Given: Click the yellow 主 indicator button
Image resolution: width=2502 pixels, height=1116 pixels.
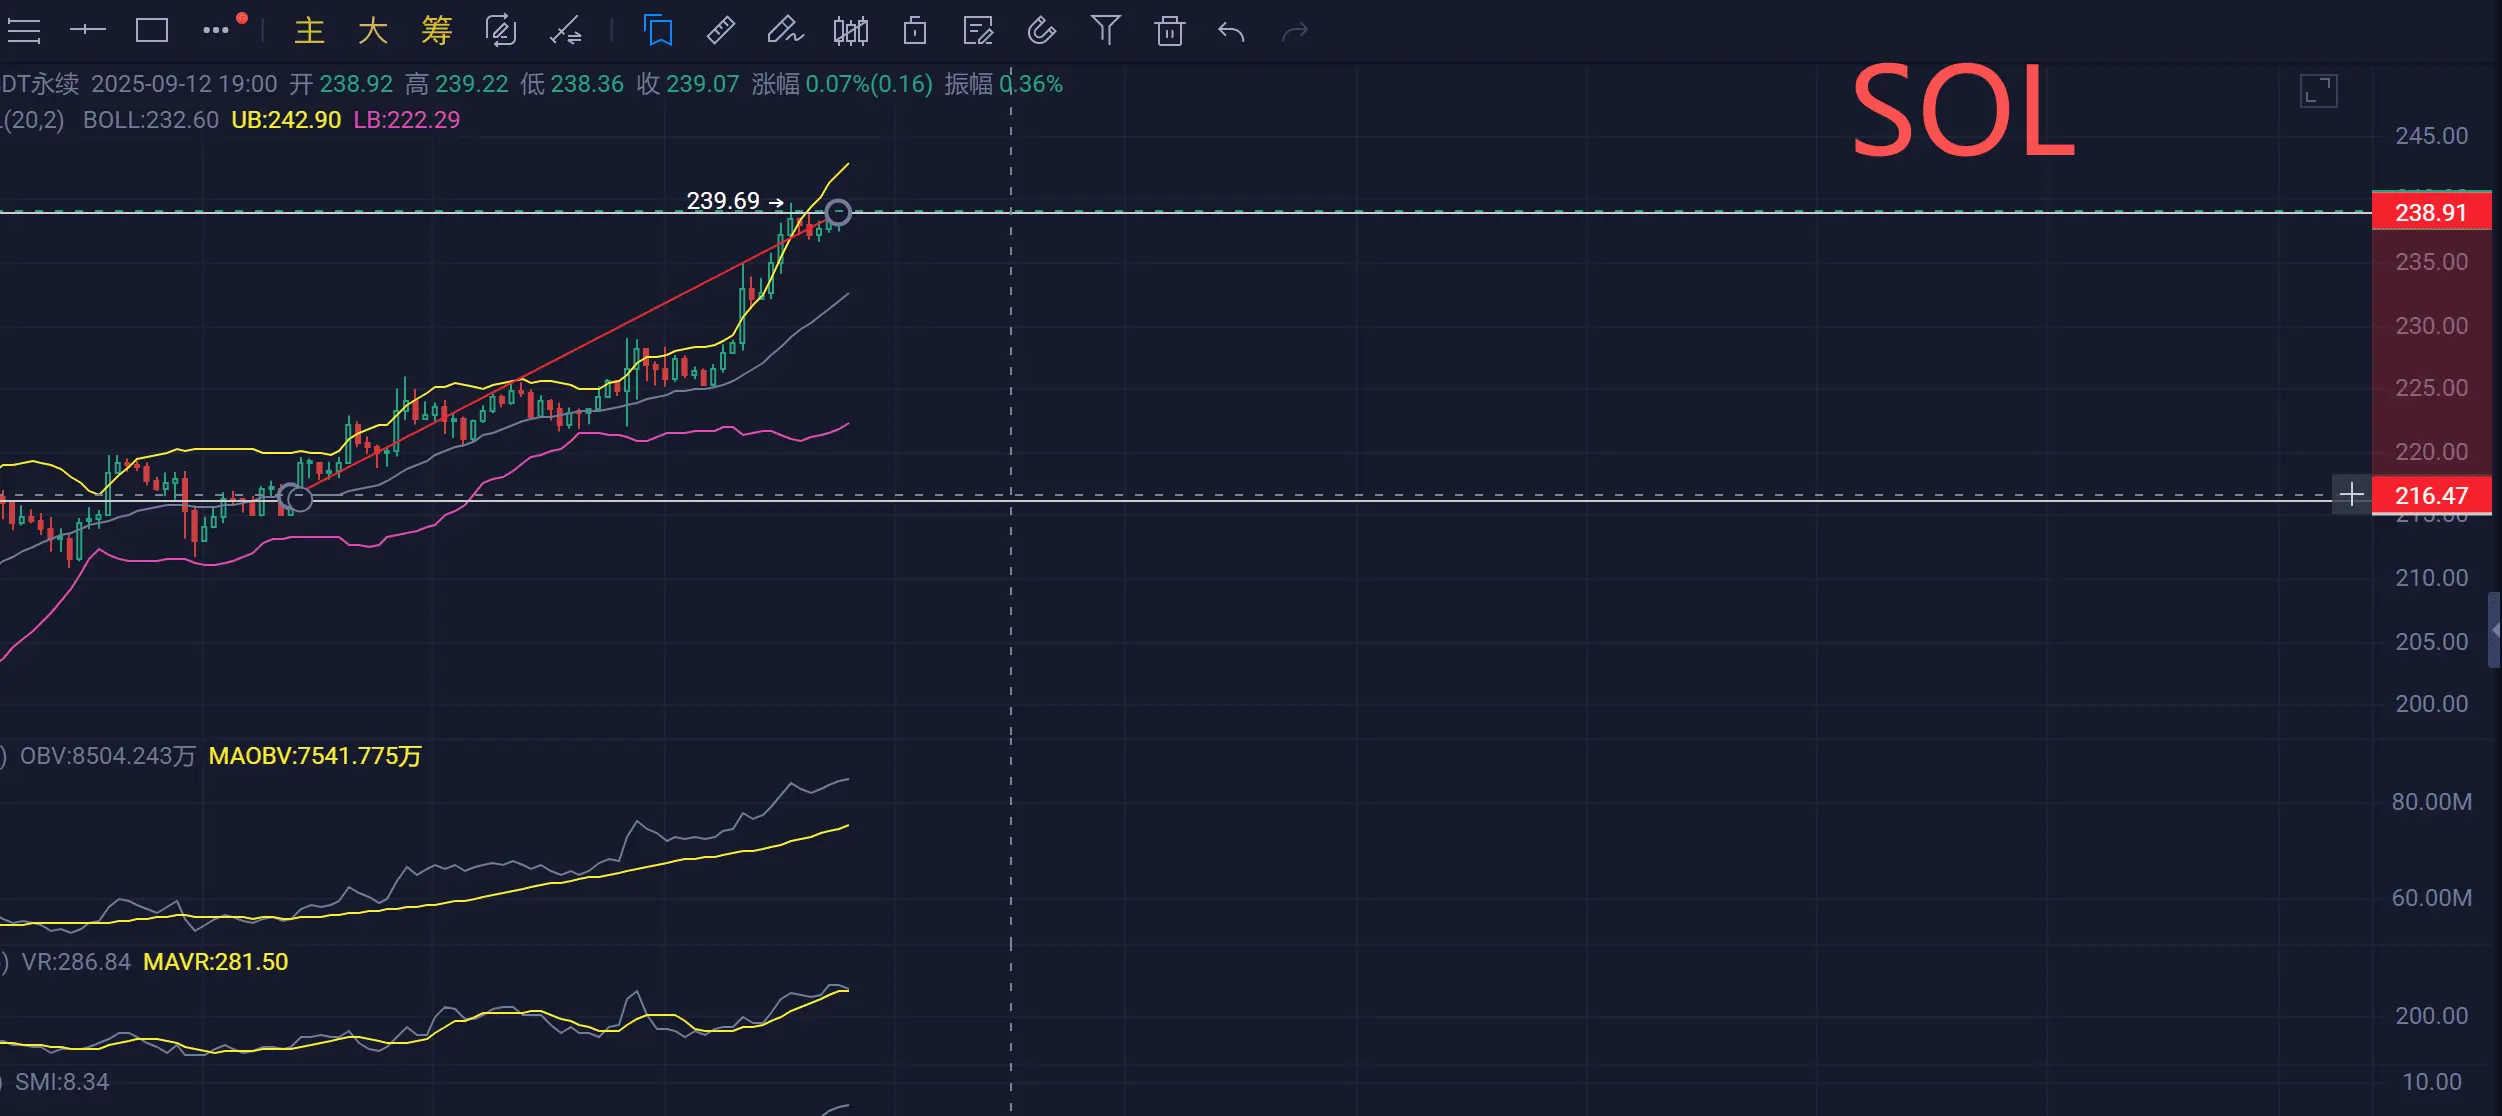Looking at the screenshot, I should [x=310, y=31].
